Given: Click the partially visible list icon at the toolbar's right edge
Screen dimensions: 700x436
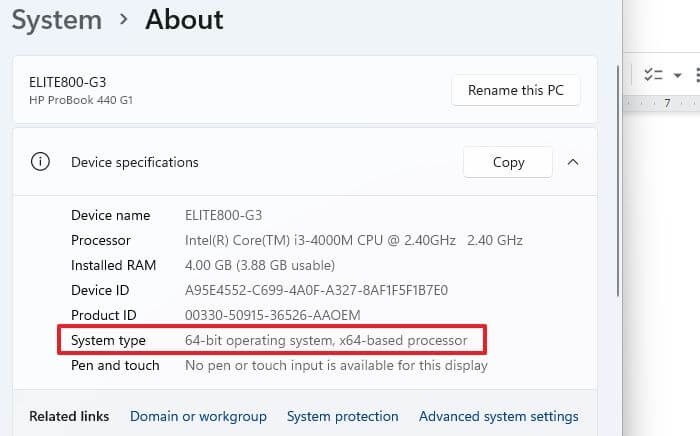Looking at the screenshot, I should [696, 75].
